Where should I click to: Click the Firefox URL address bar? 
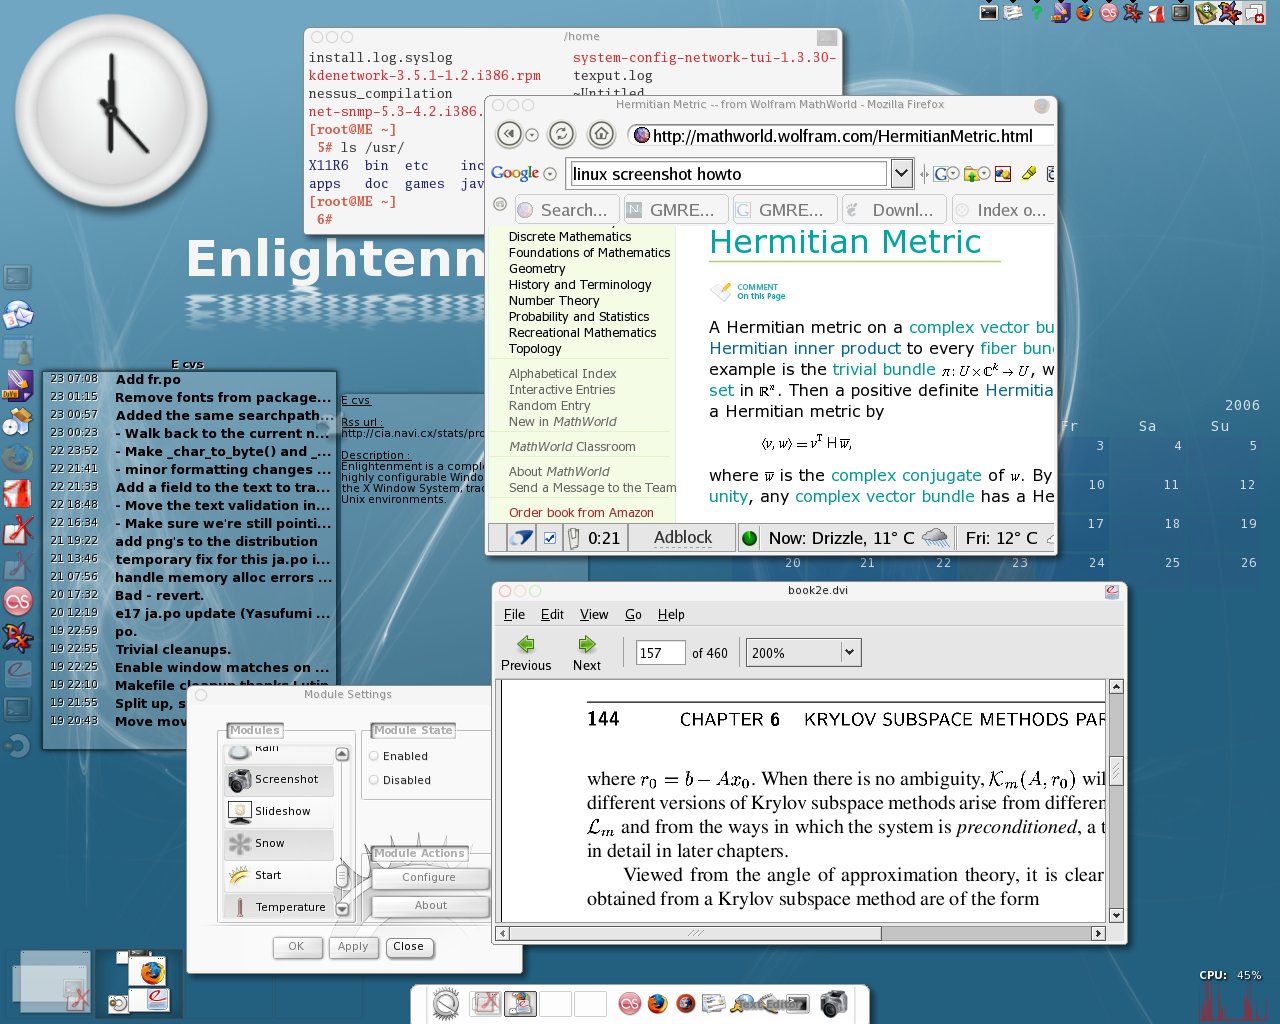(x=841, y=135)
